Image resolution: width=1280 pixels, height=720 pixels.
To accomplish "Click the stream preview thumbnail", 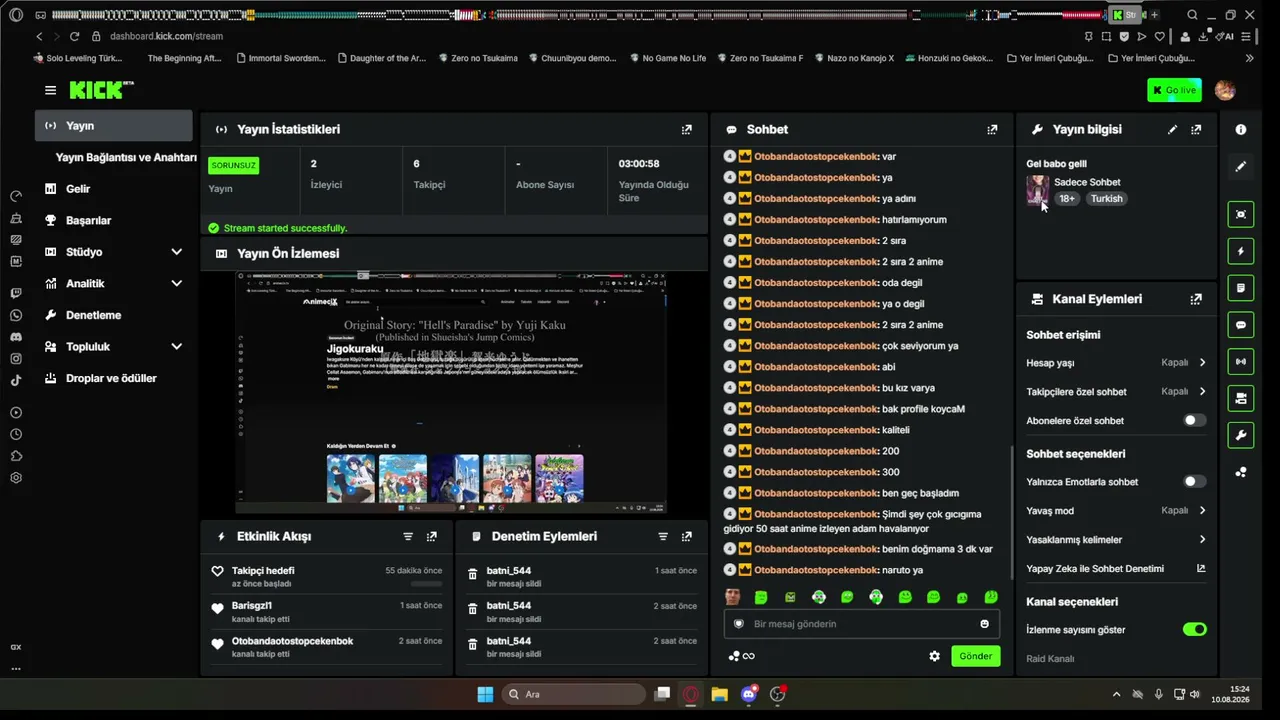I will (451, 393).
